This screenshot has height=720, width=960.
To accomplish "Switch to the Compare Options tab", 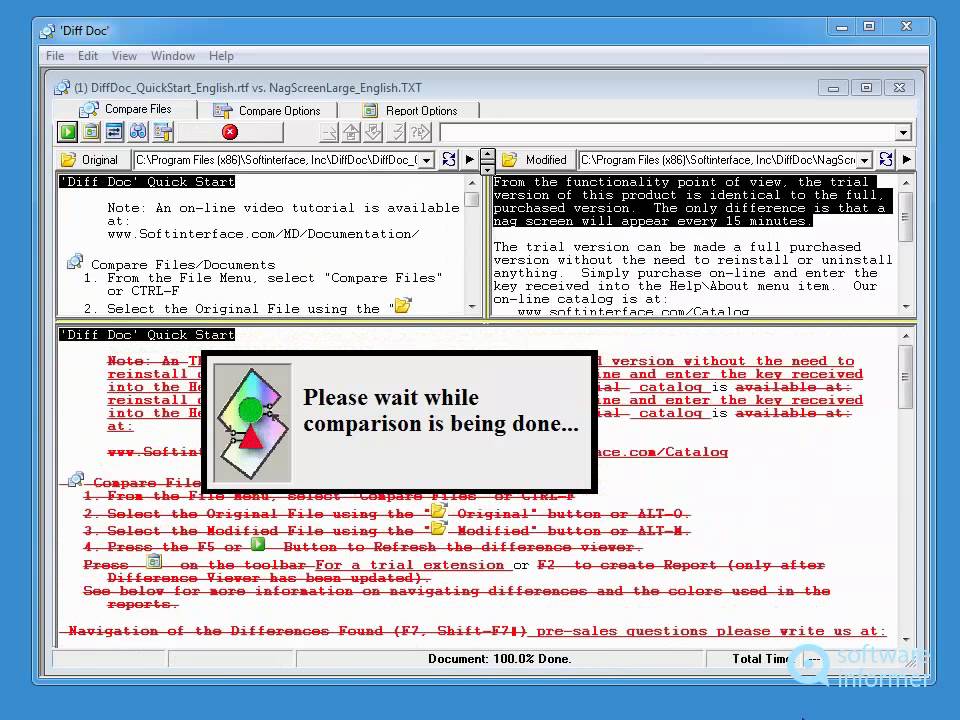I will click(267, 111).
